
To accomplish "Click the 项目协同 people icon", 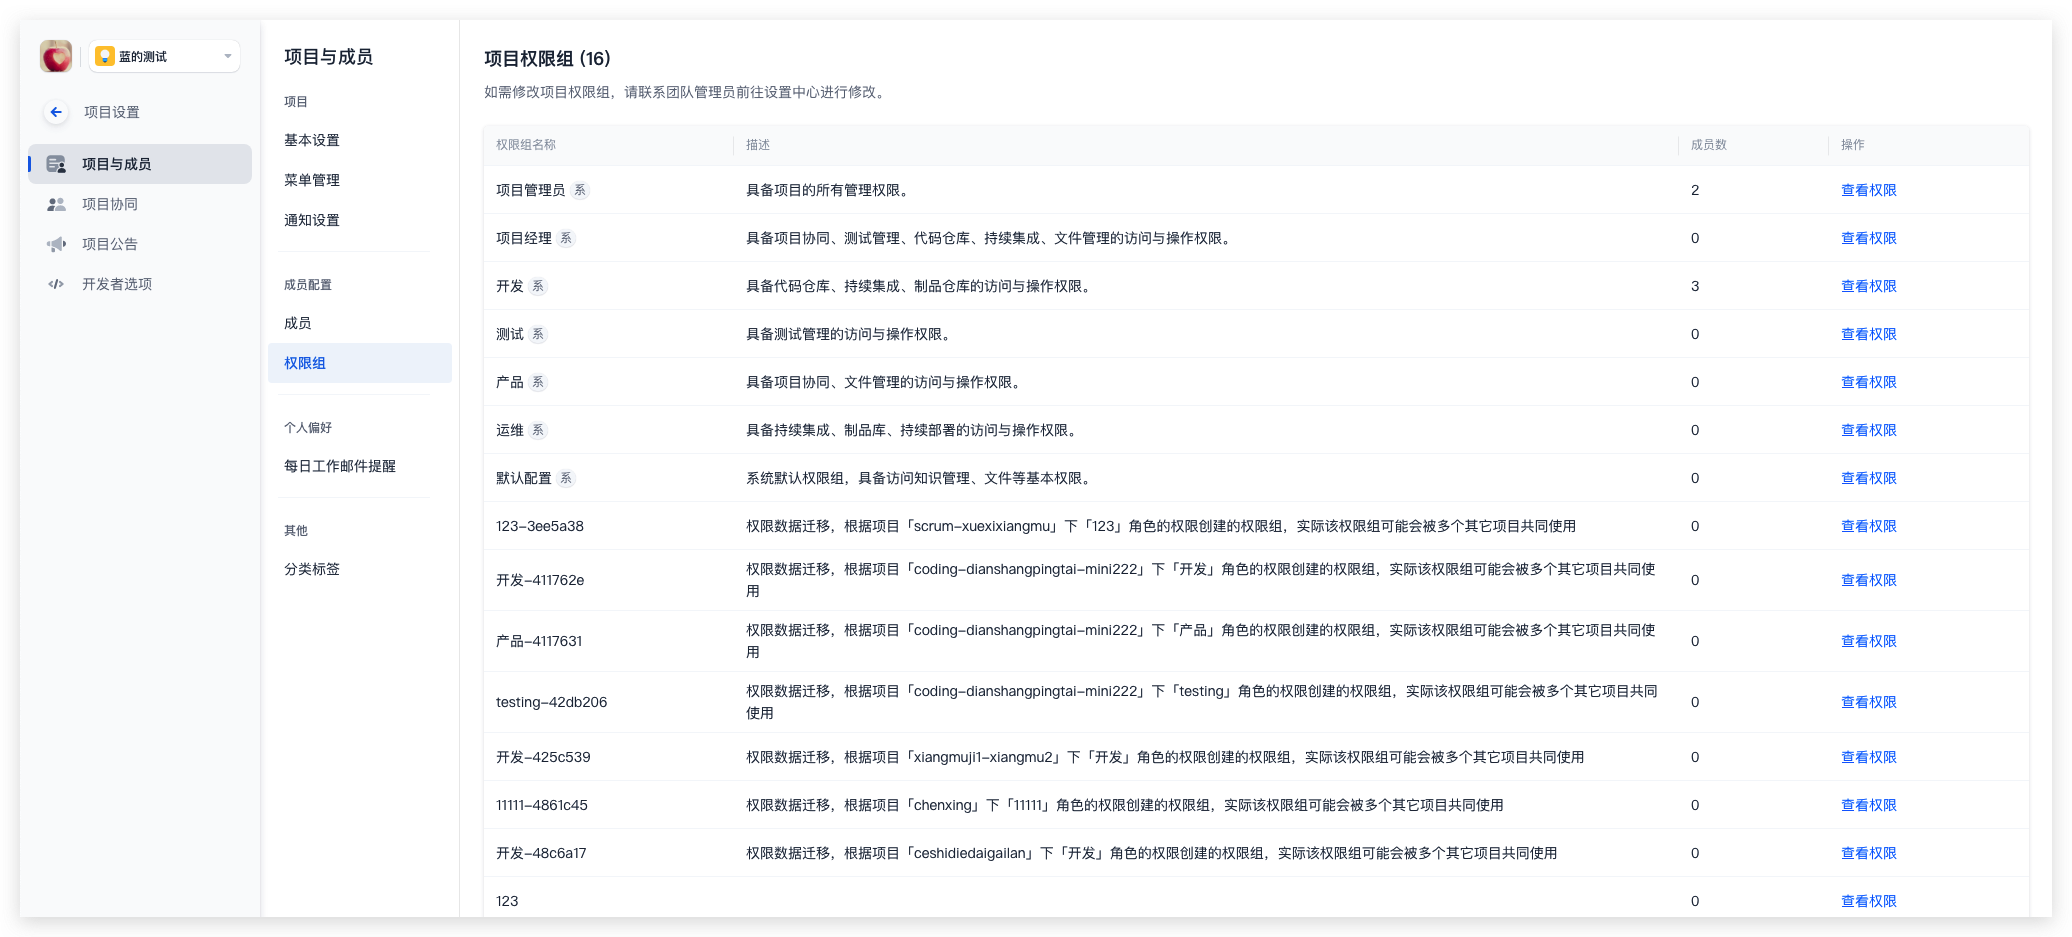I will point(56,204).
